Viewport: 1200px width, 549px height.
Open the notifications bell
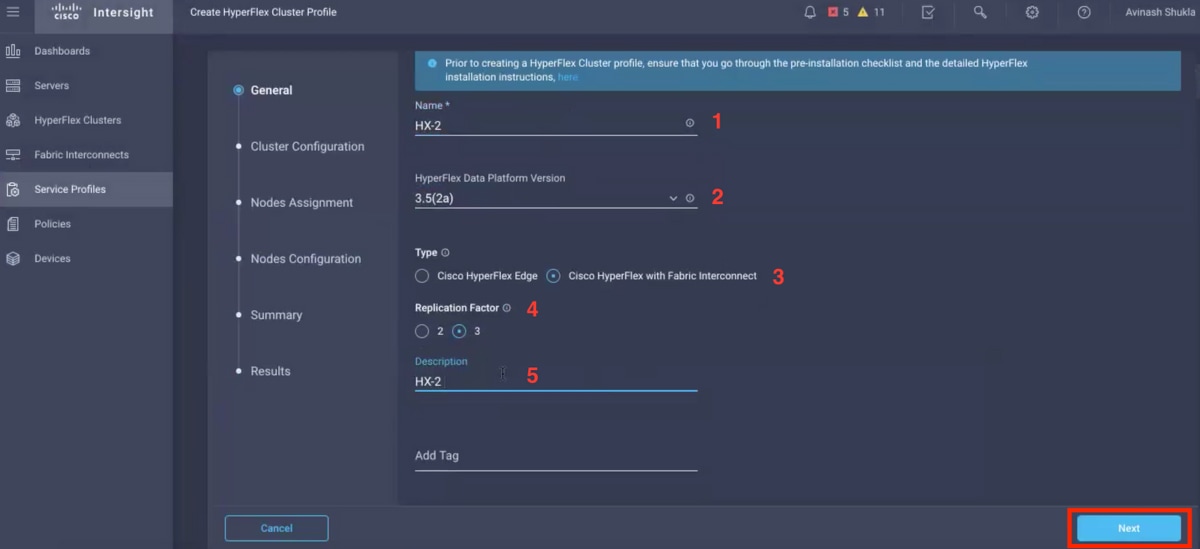(810, 12)
